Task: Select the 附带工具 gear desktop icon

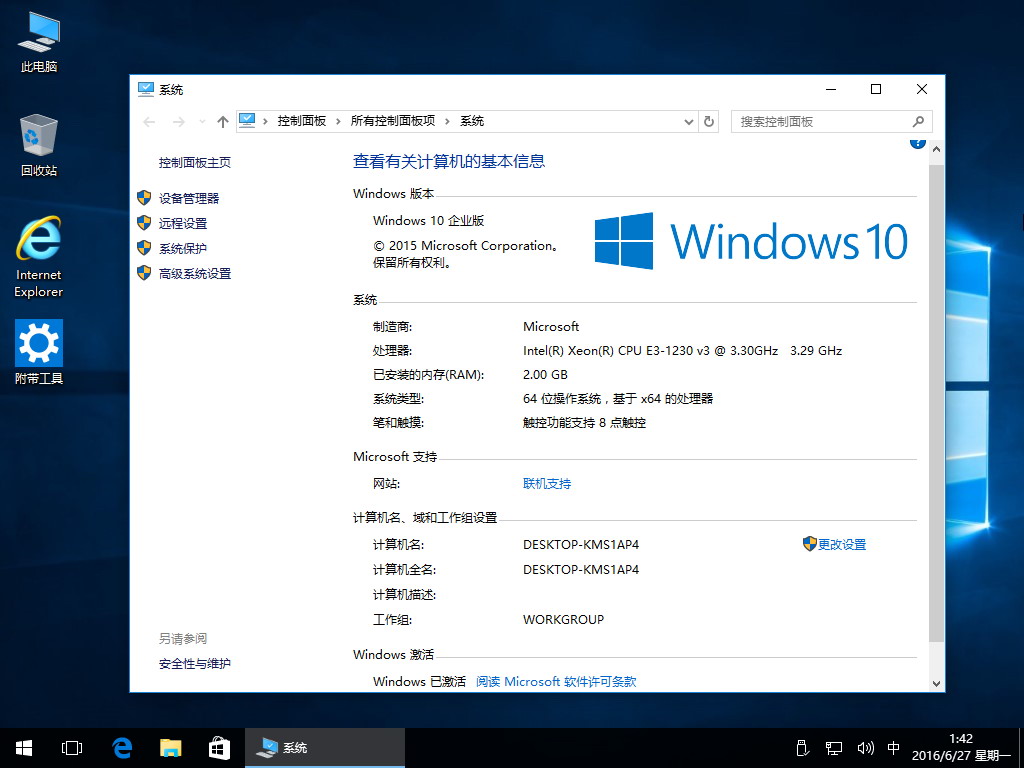Action: click(x=39, y=351)
